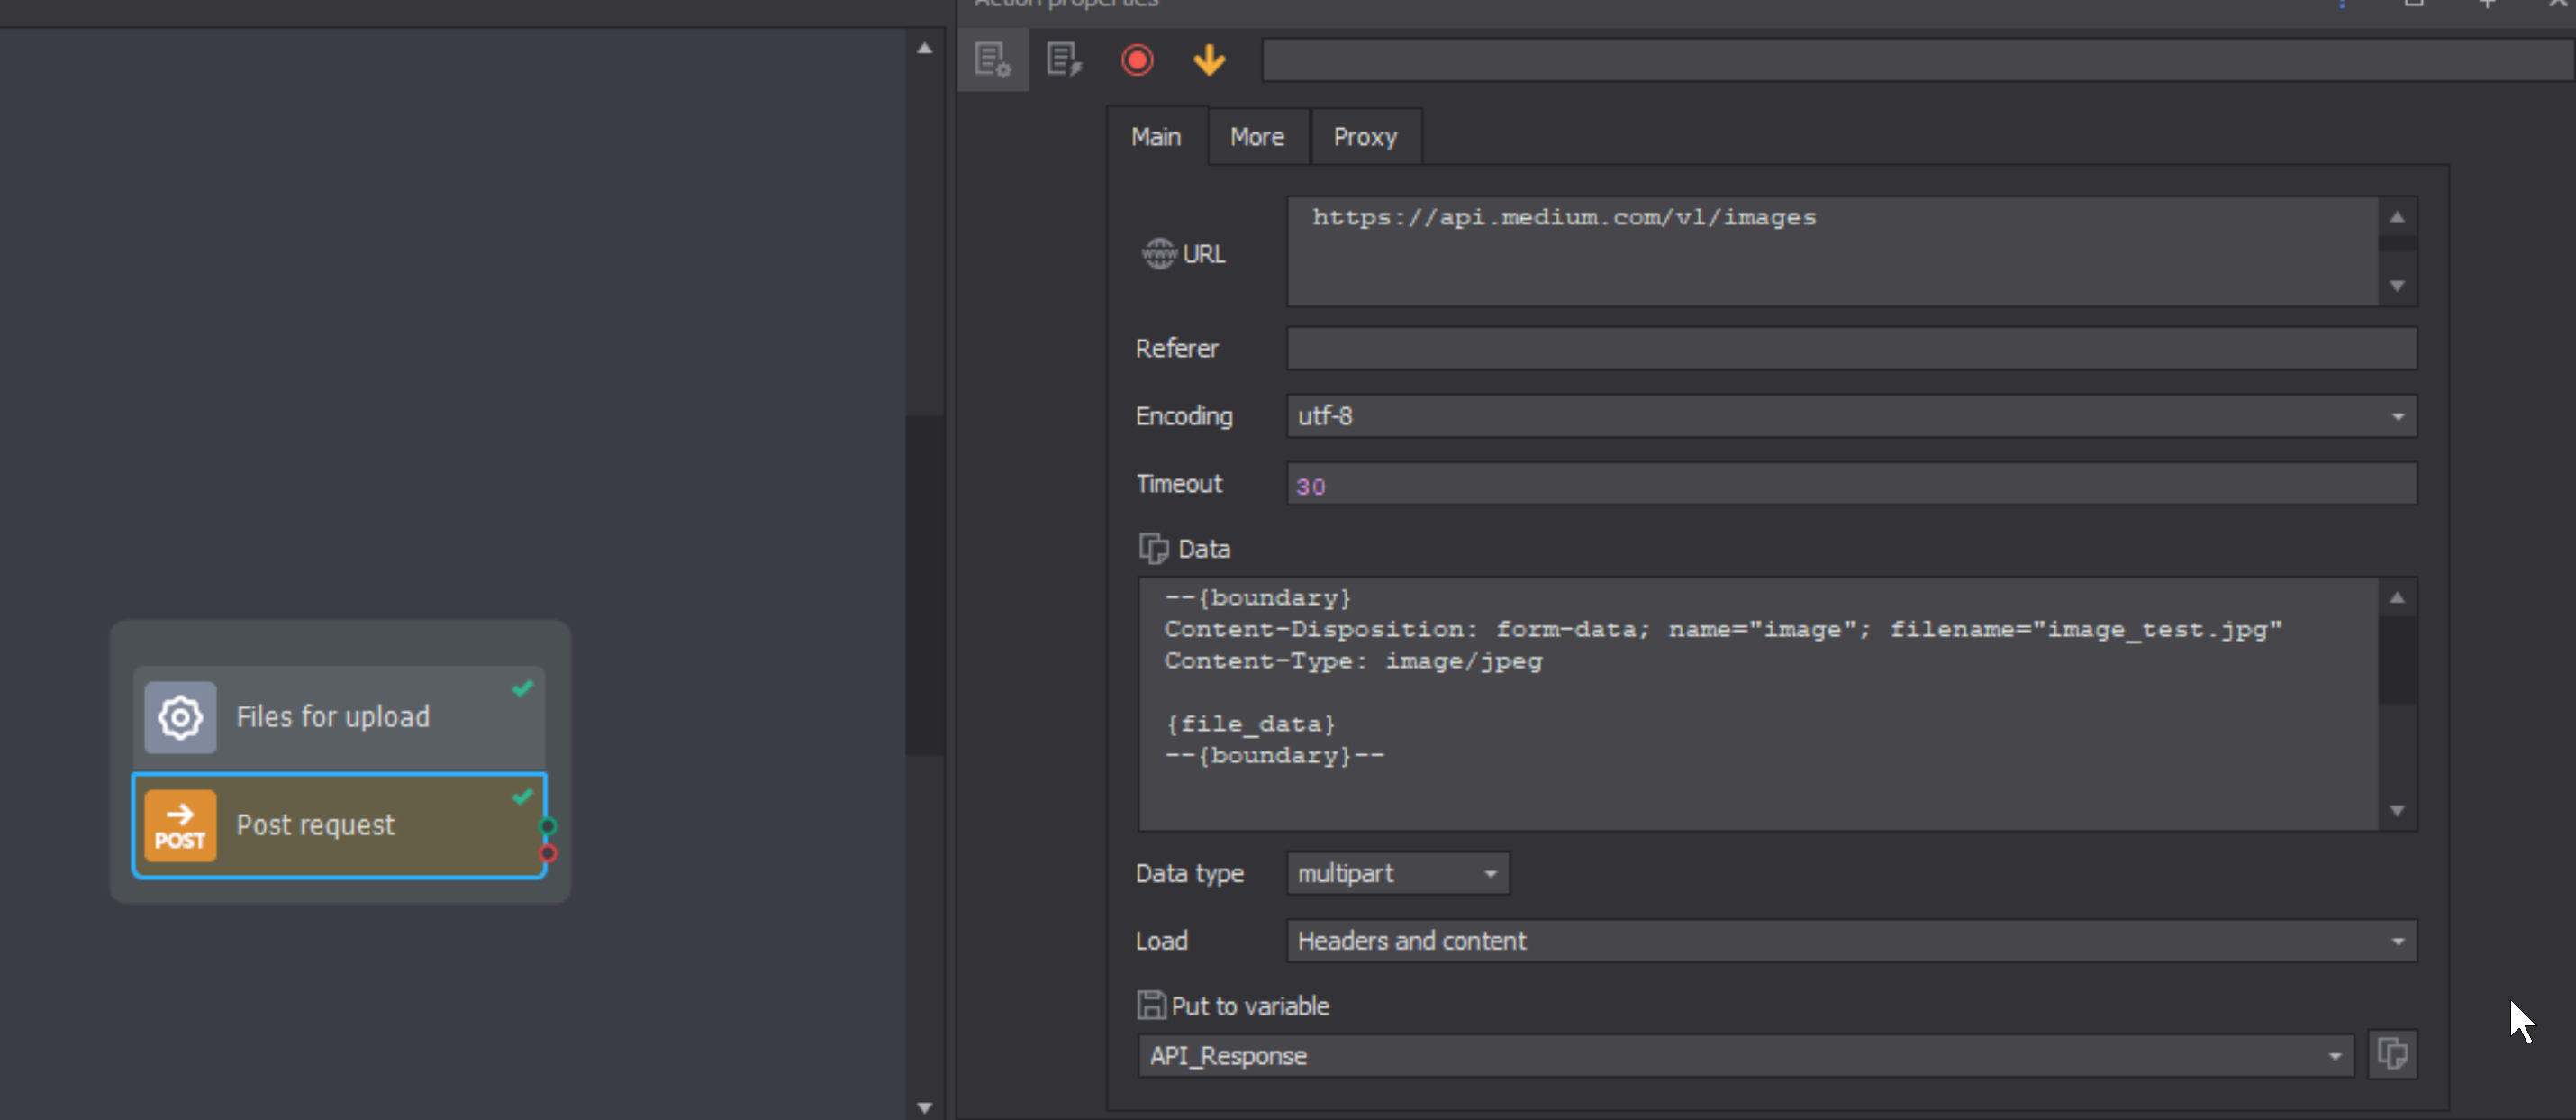Click the copy icon next to Data label
The image size is (2576, 1120).
tap(1153, 548)
